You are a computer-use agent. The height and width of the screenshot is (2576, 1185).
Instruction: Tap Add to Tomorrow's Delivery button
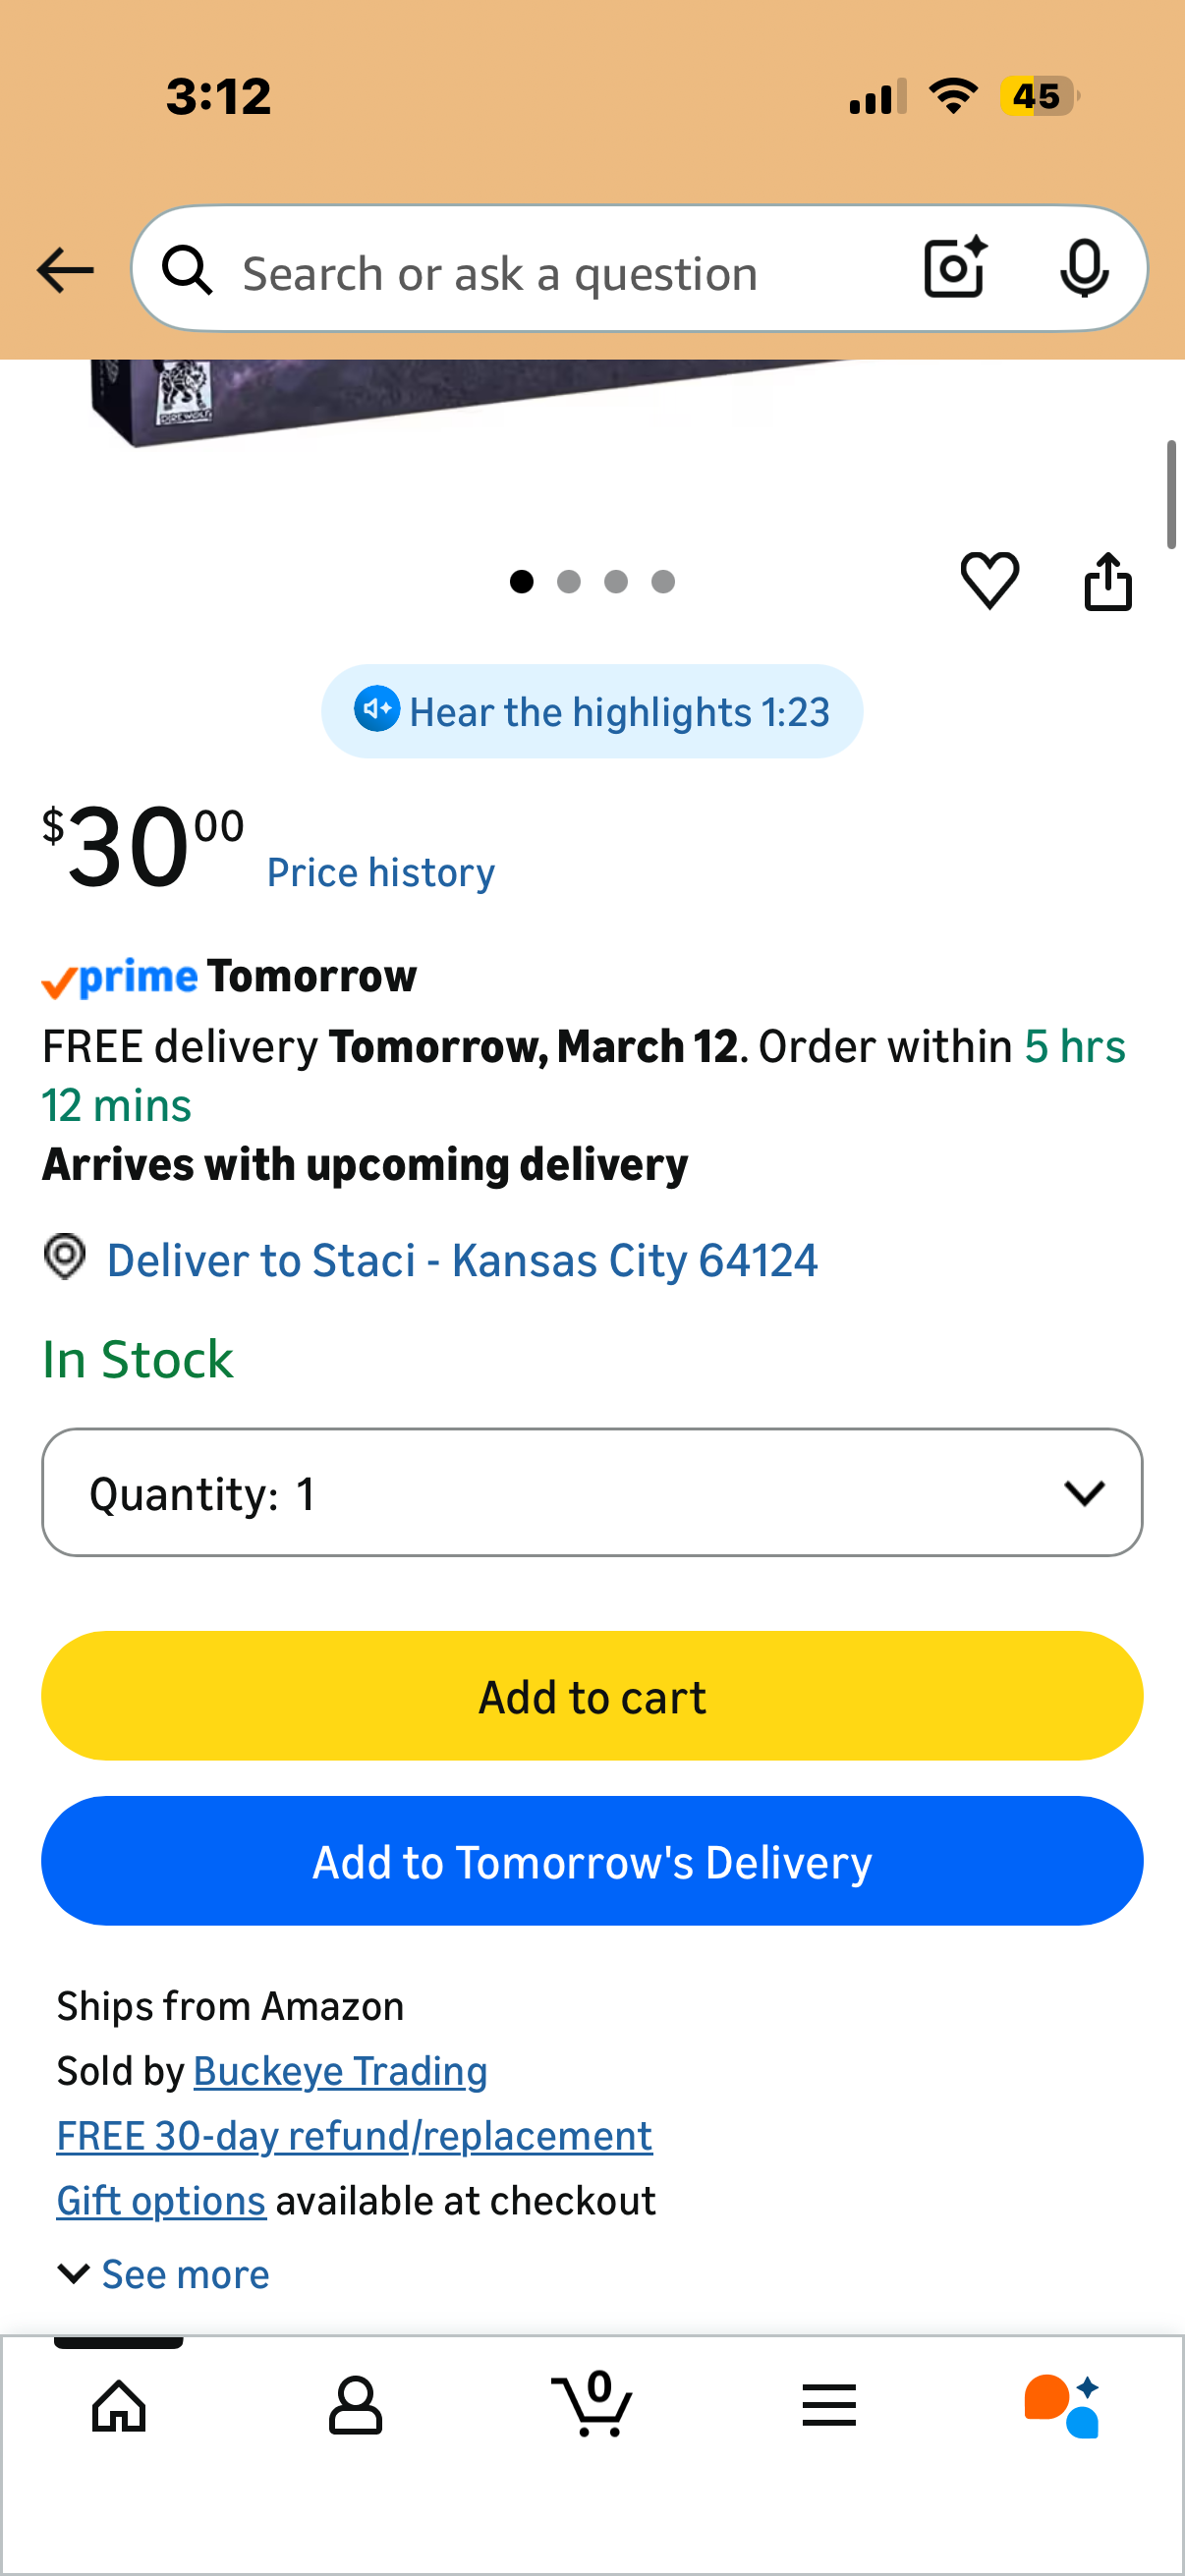point(592,1862)
